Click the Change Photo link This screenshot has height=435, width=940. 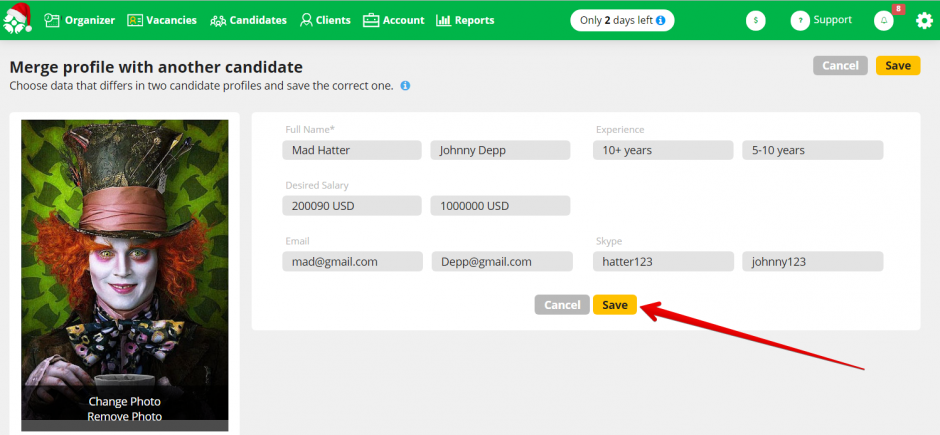click(124, 402)
